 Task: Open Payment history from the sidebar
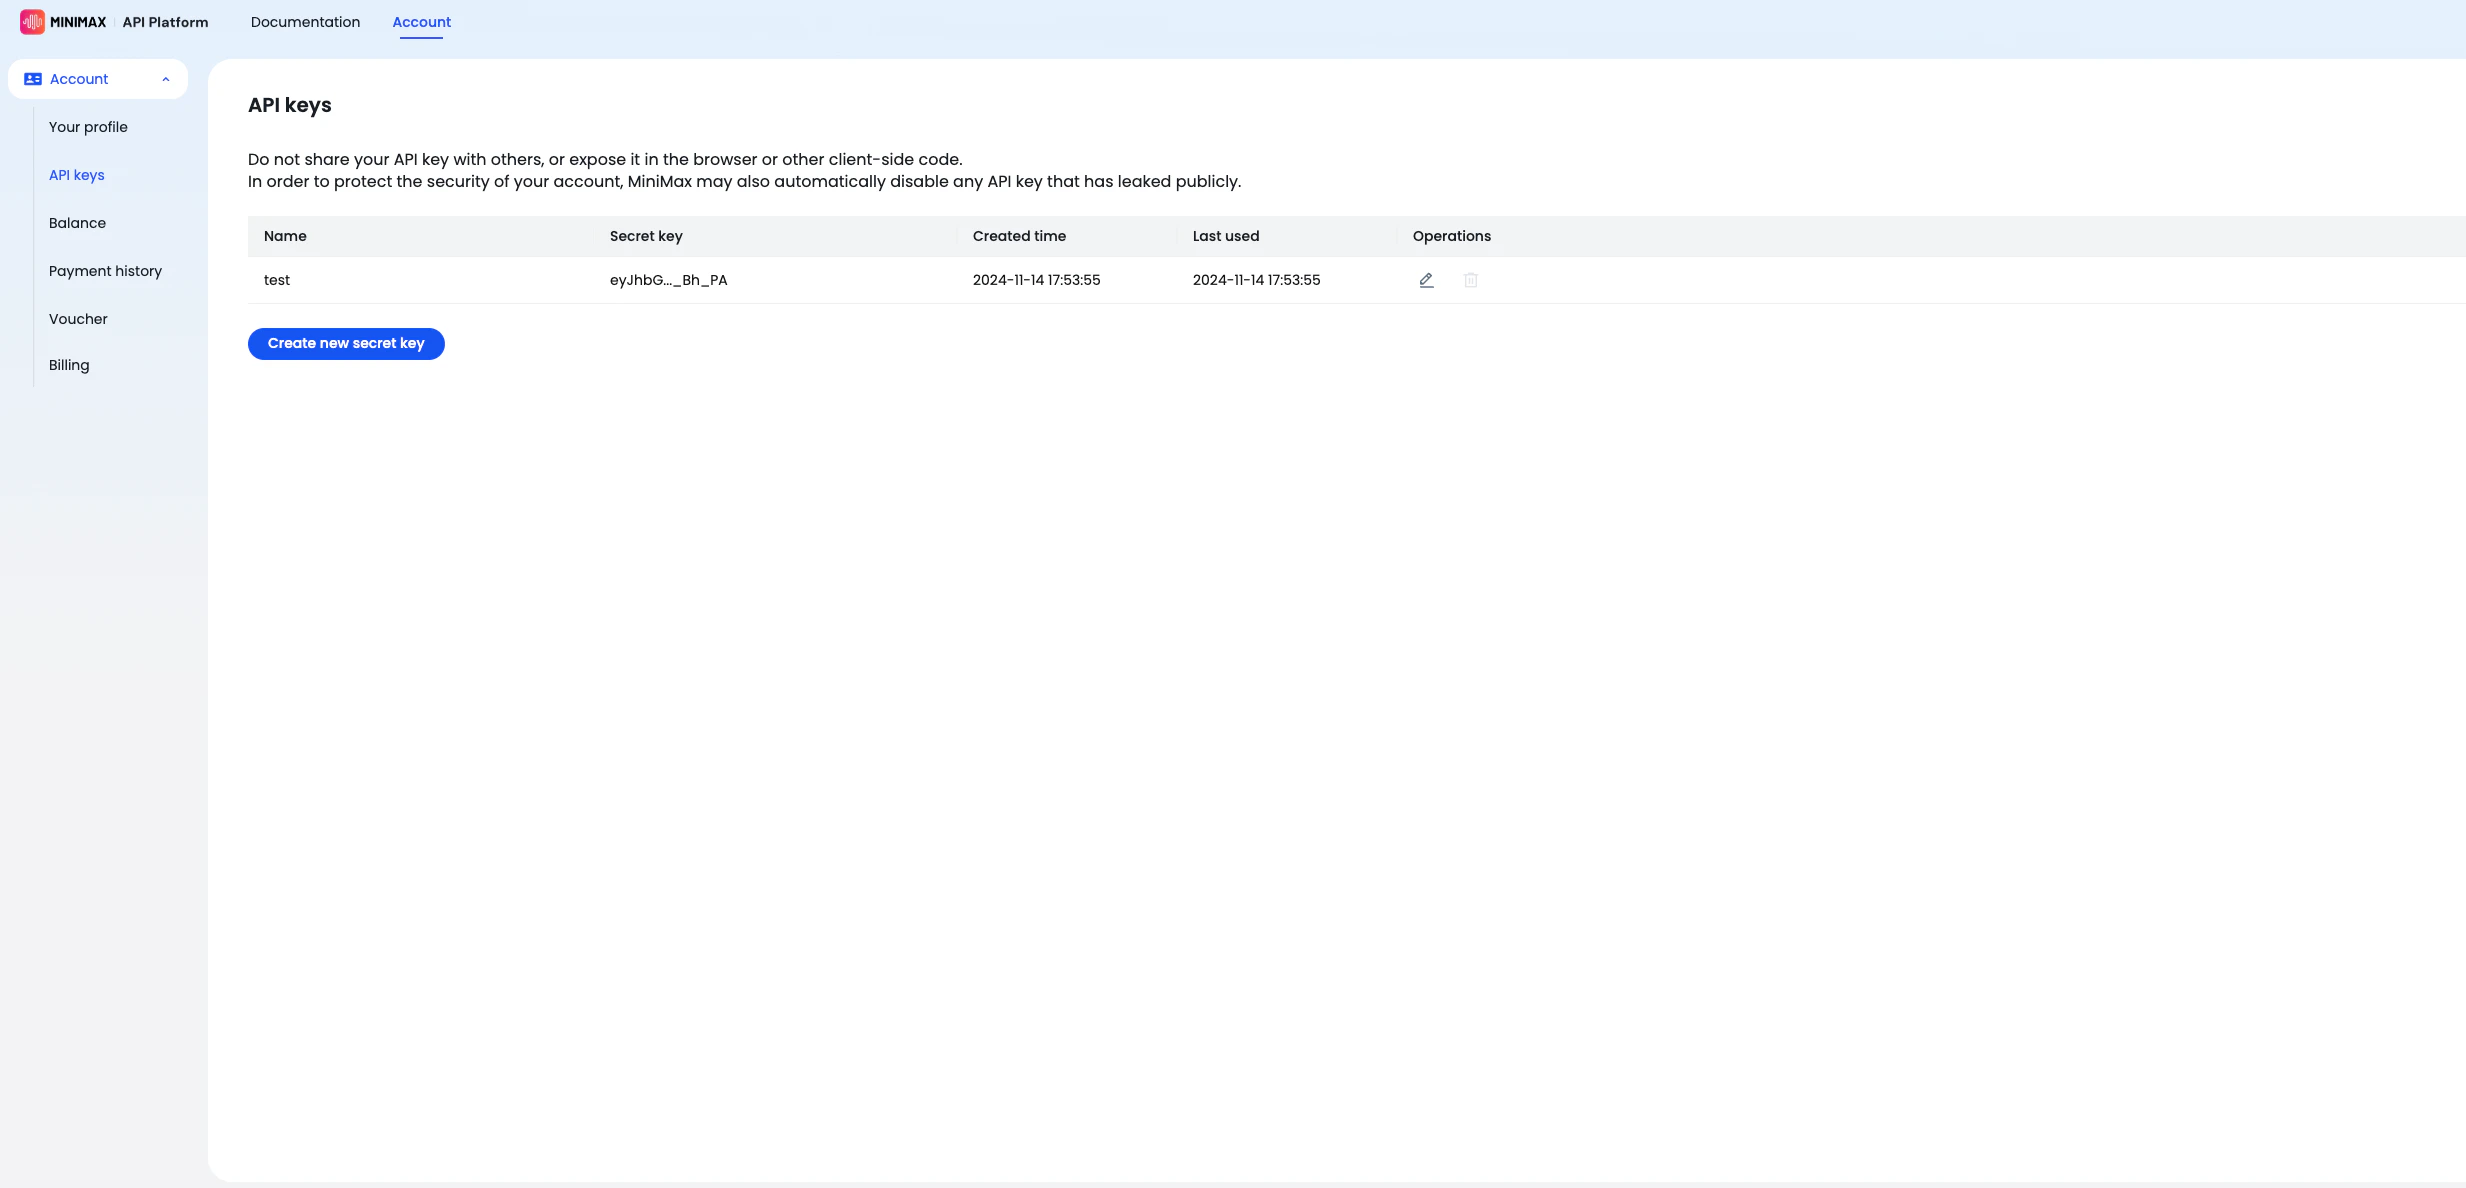click(105, 271)
